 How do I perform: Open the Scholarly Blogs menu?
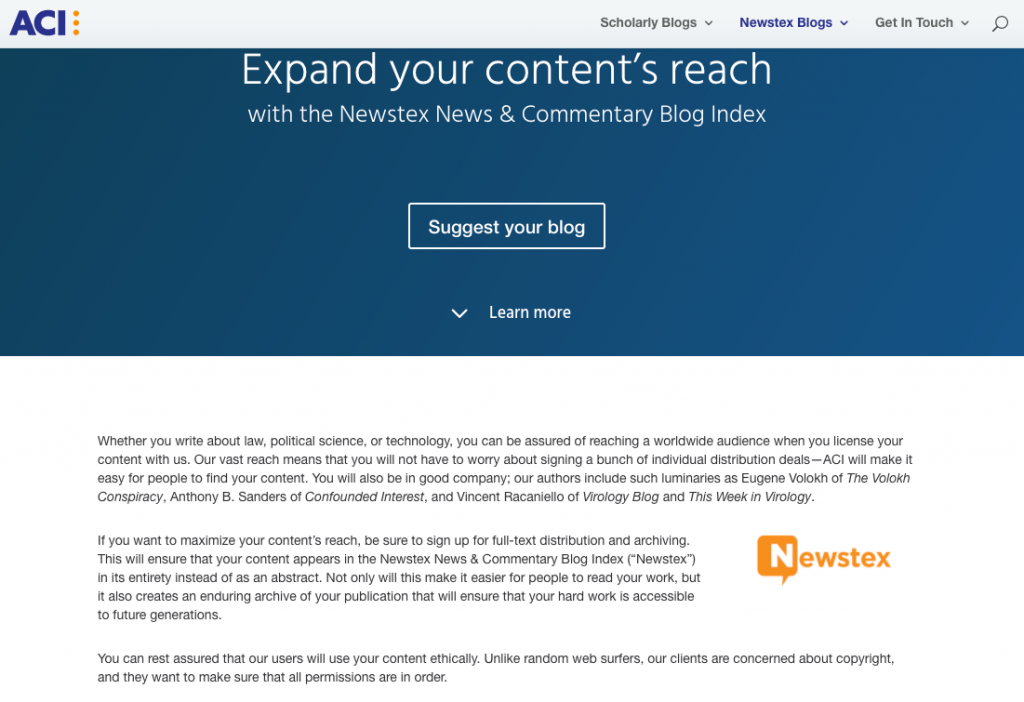coord(656,23)
